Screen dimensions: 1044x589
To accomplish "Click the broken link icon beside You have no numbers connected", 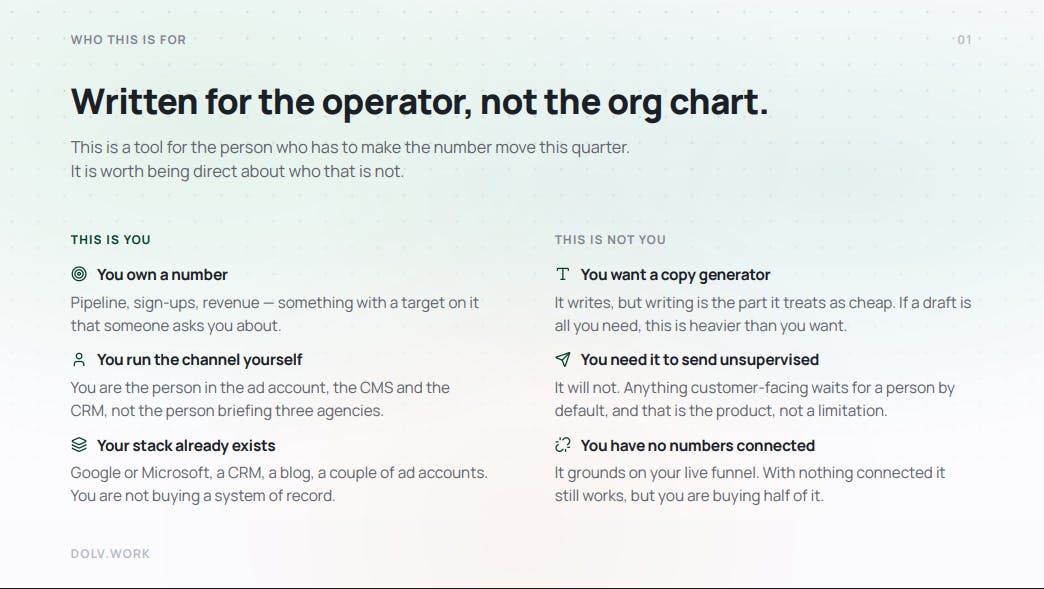I will click(x=563, y=445).
